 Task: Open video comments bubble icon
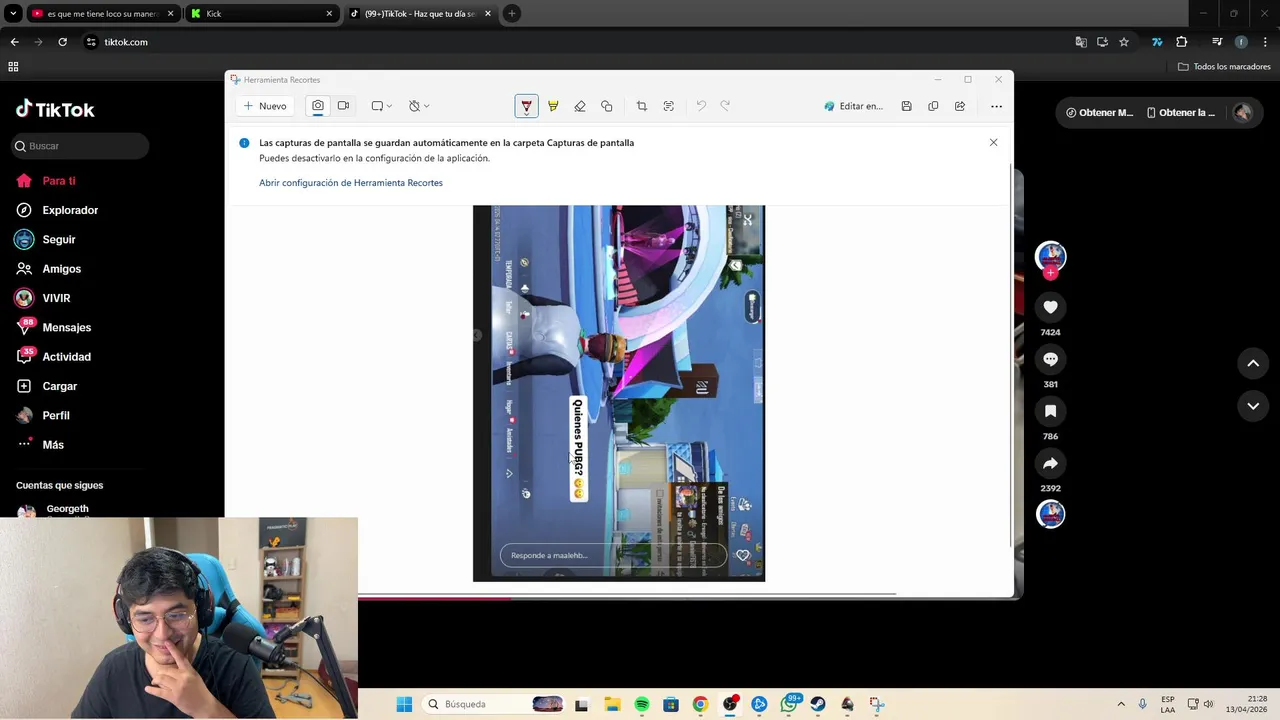pyautogui.click(x=1050, y=359)
